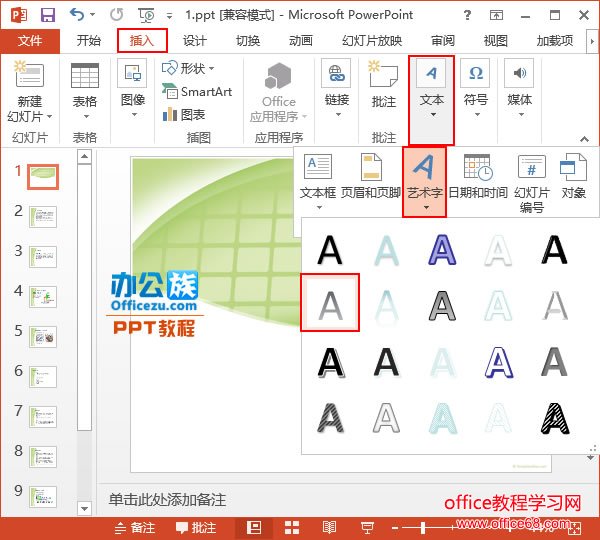Screen dimensions: 600x540
Task: Open the 表格 insert dropdown
Action: pyautogui.click(x=85, y=91)
